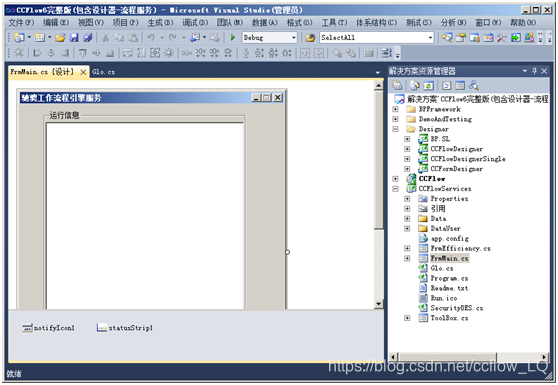Image resolution: width=558 pixels, height=385 pixels.
Task: Click the Paste clipboard icon
Action: [133, 37]
